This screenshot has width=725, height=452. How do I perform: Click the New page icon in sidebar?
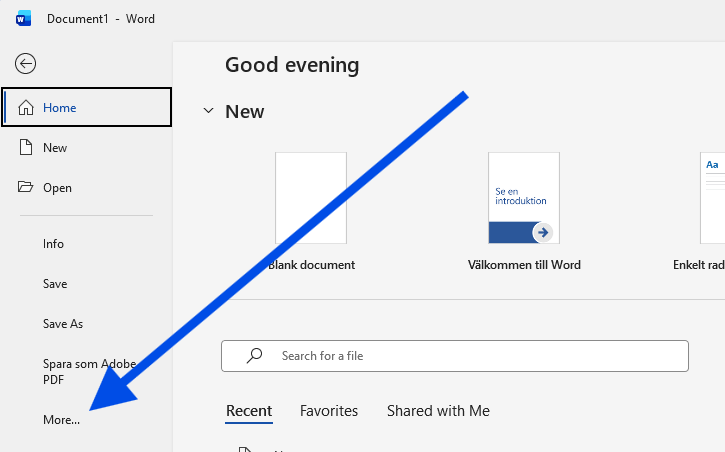[26, 147]
